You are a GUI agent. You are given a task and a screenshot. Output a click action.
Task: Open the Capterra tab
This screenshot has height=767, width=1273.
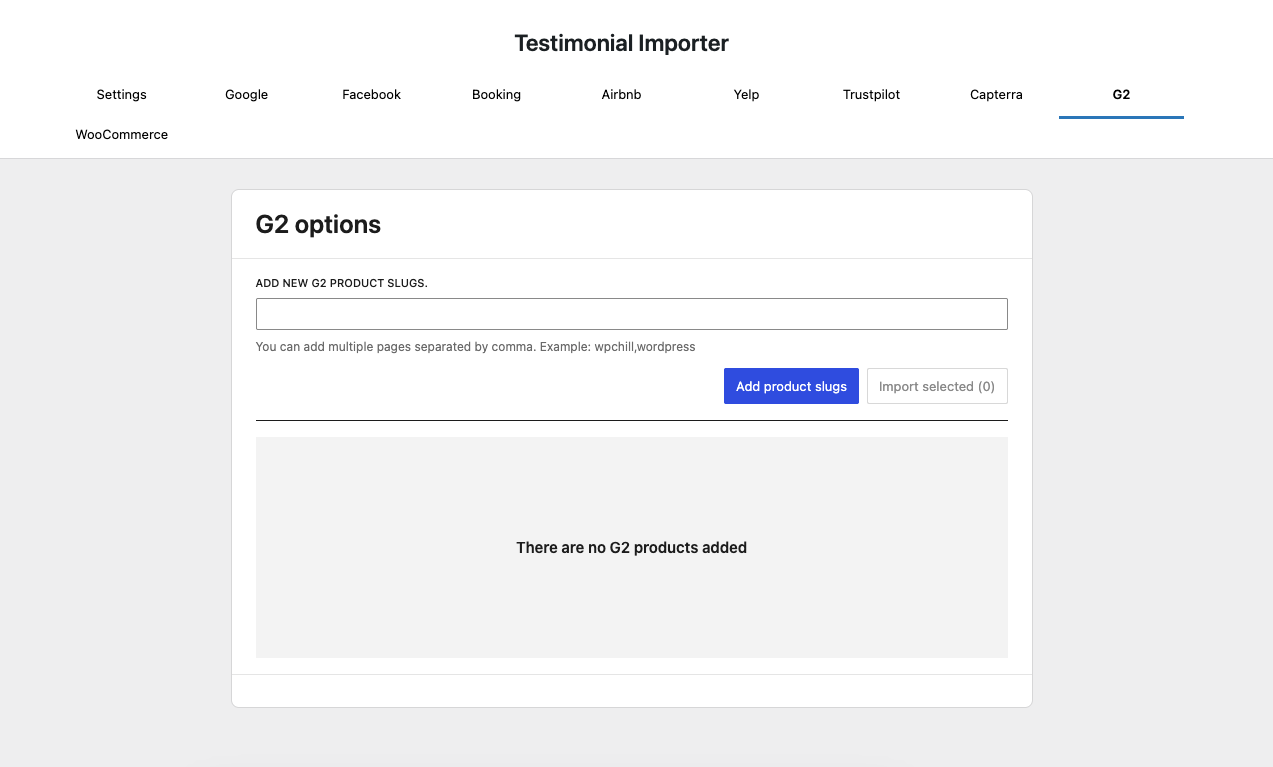click(x=997, y=94)
